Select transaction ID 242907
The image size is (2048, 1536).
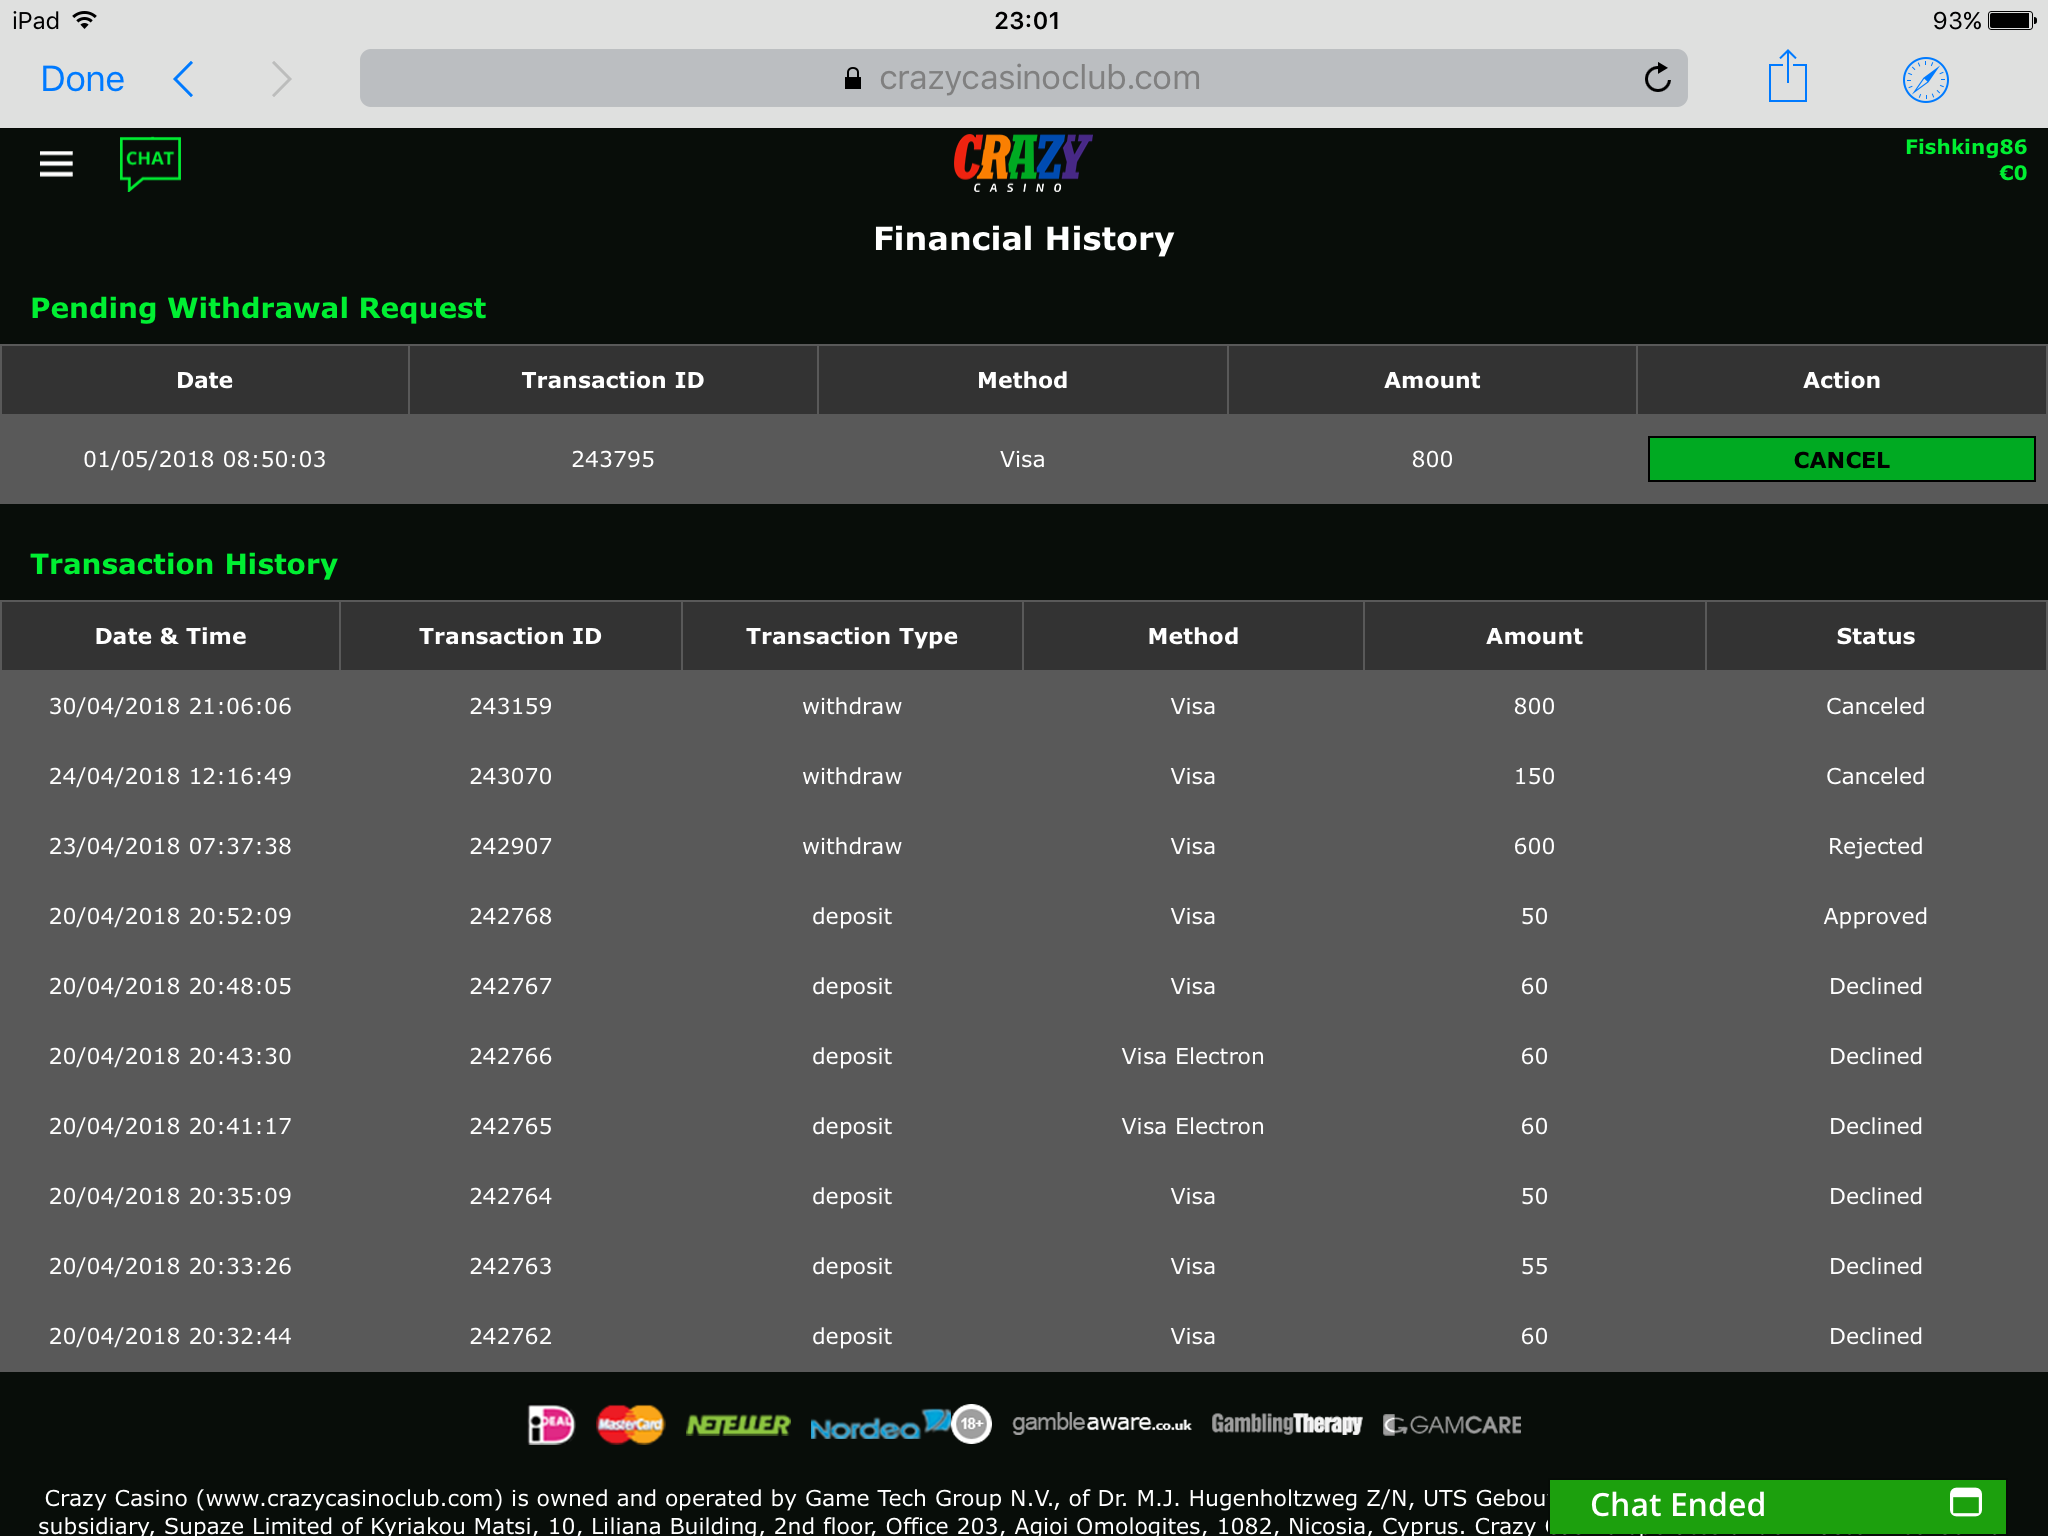(510, 846)
